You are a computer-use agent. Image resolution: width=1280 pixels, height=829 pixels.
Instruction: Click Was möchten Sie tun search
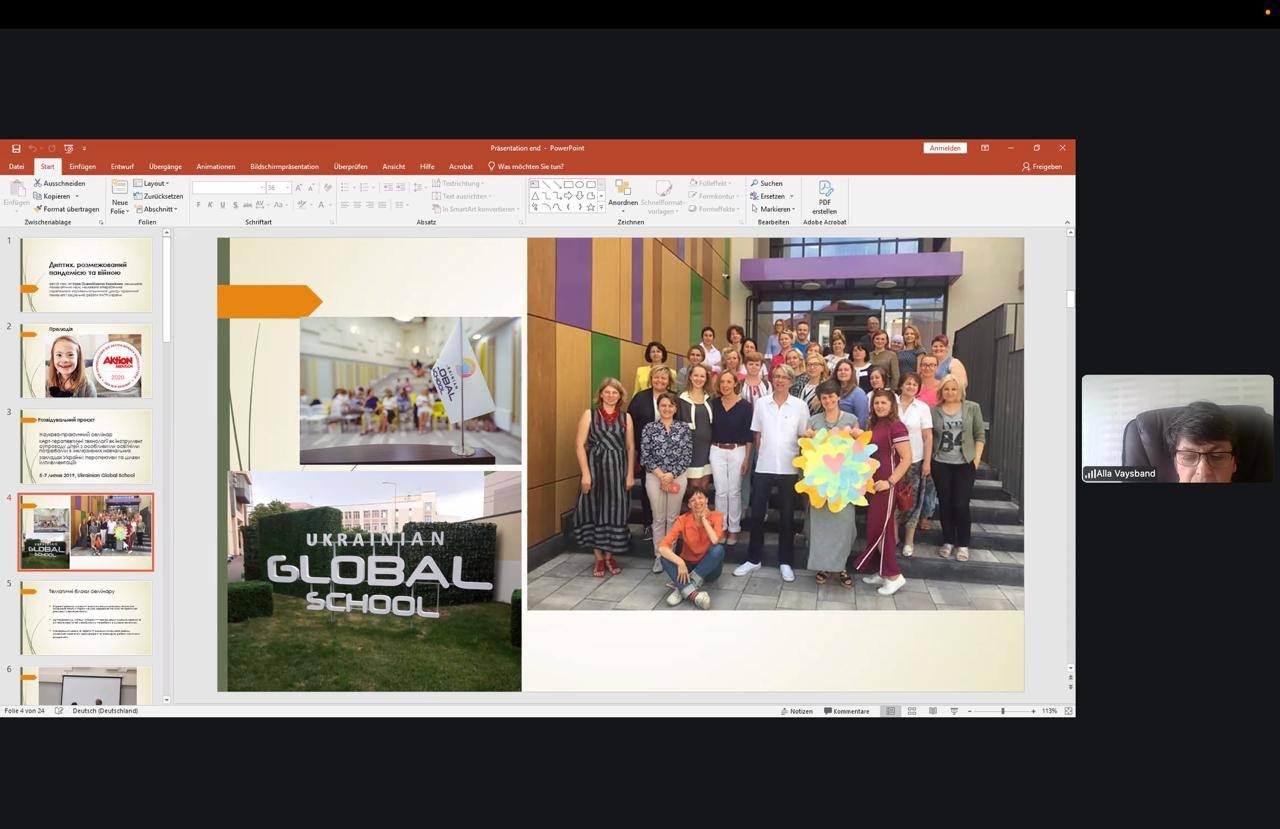pos(525,167)
